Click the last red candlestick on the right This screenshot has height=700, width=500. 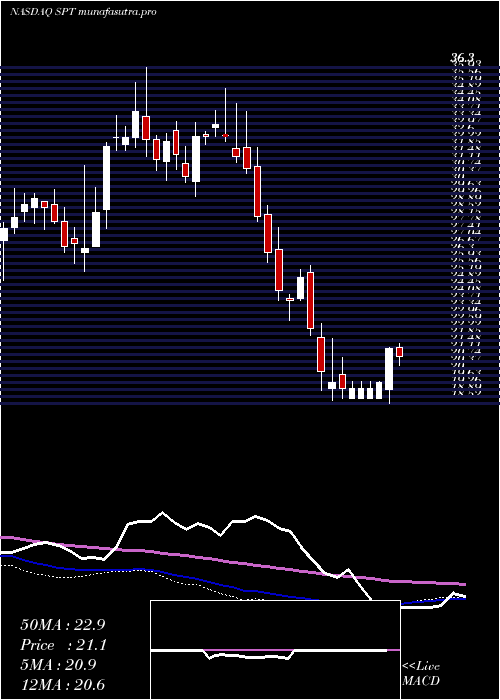click(x=400, y=352)
